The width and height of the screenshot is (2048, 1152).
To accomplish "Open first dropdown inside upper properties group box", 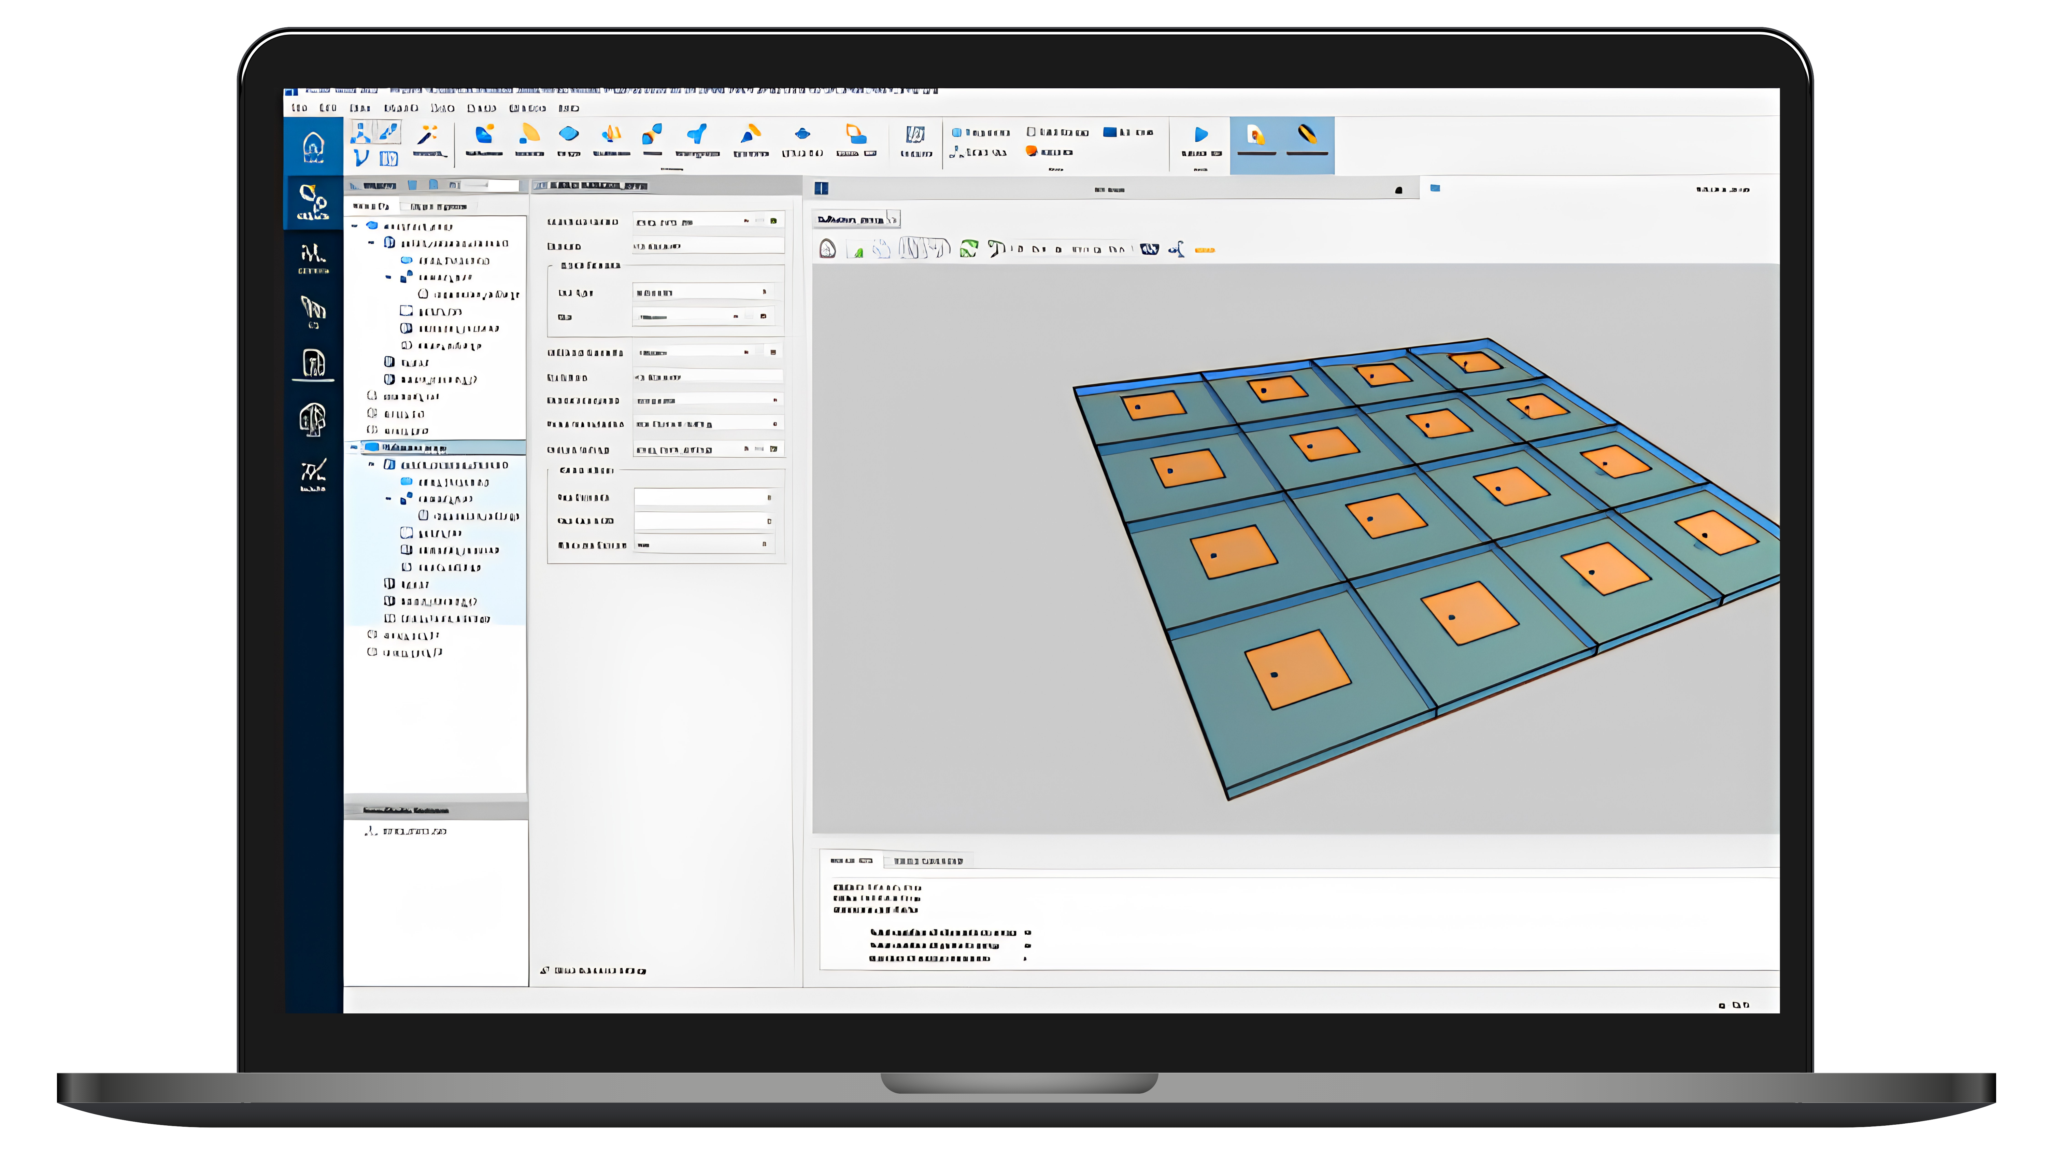I will point(703,292).
